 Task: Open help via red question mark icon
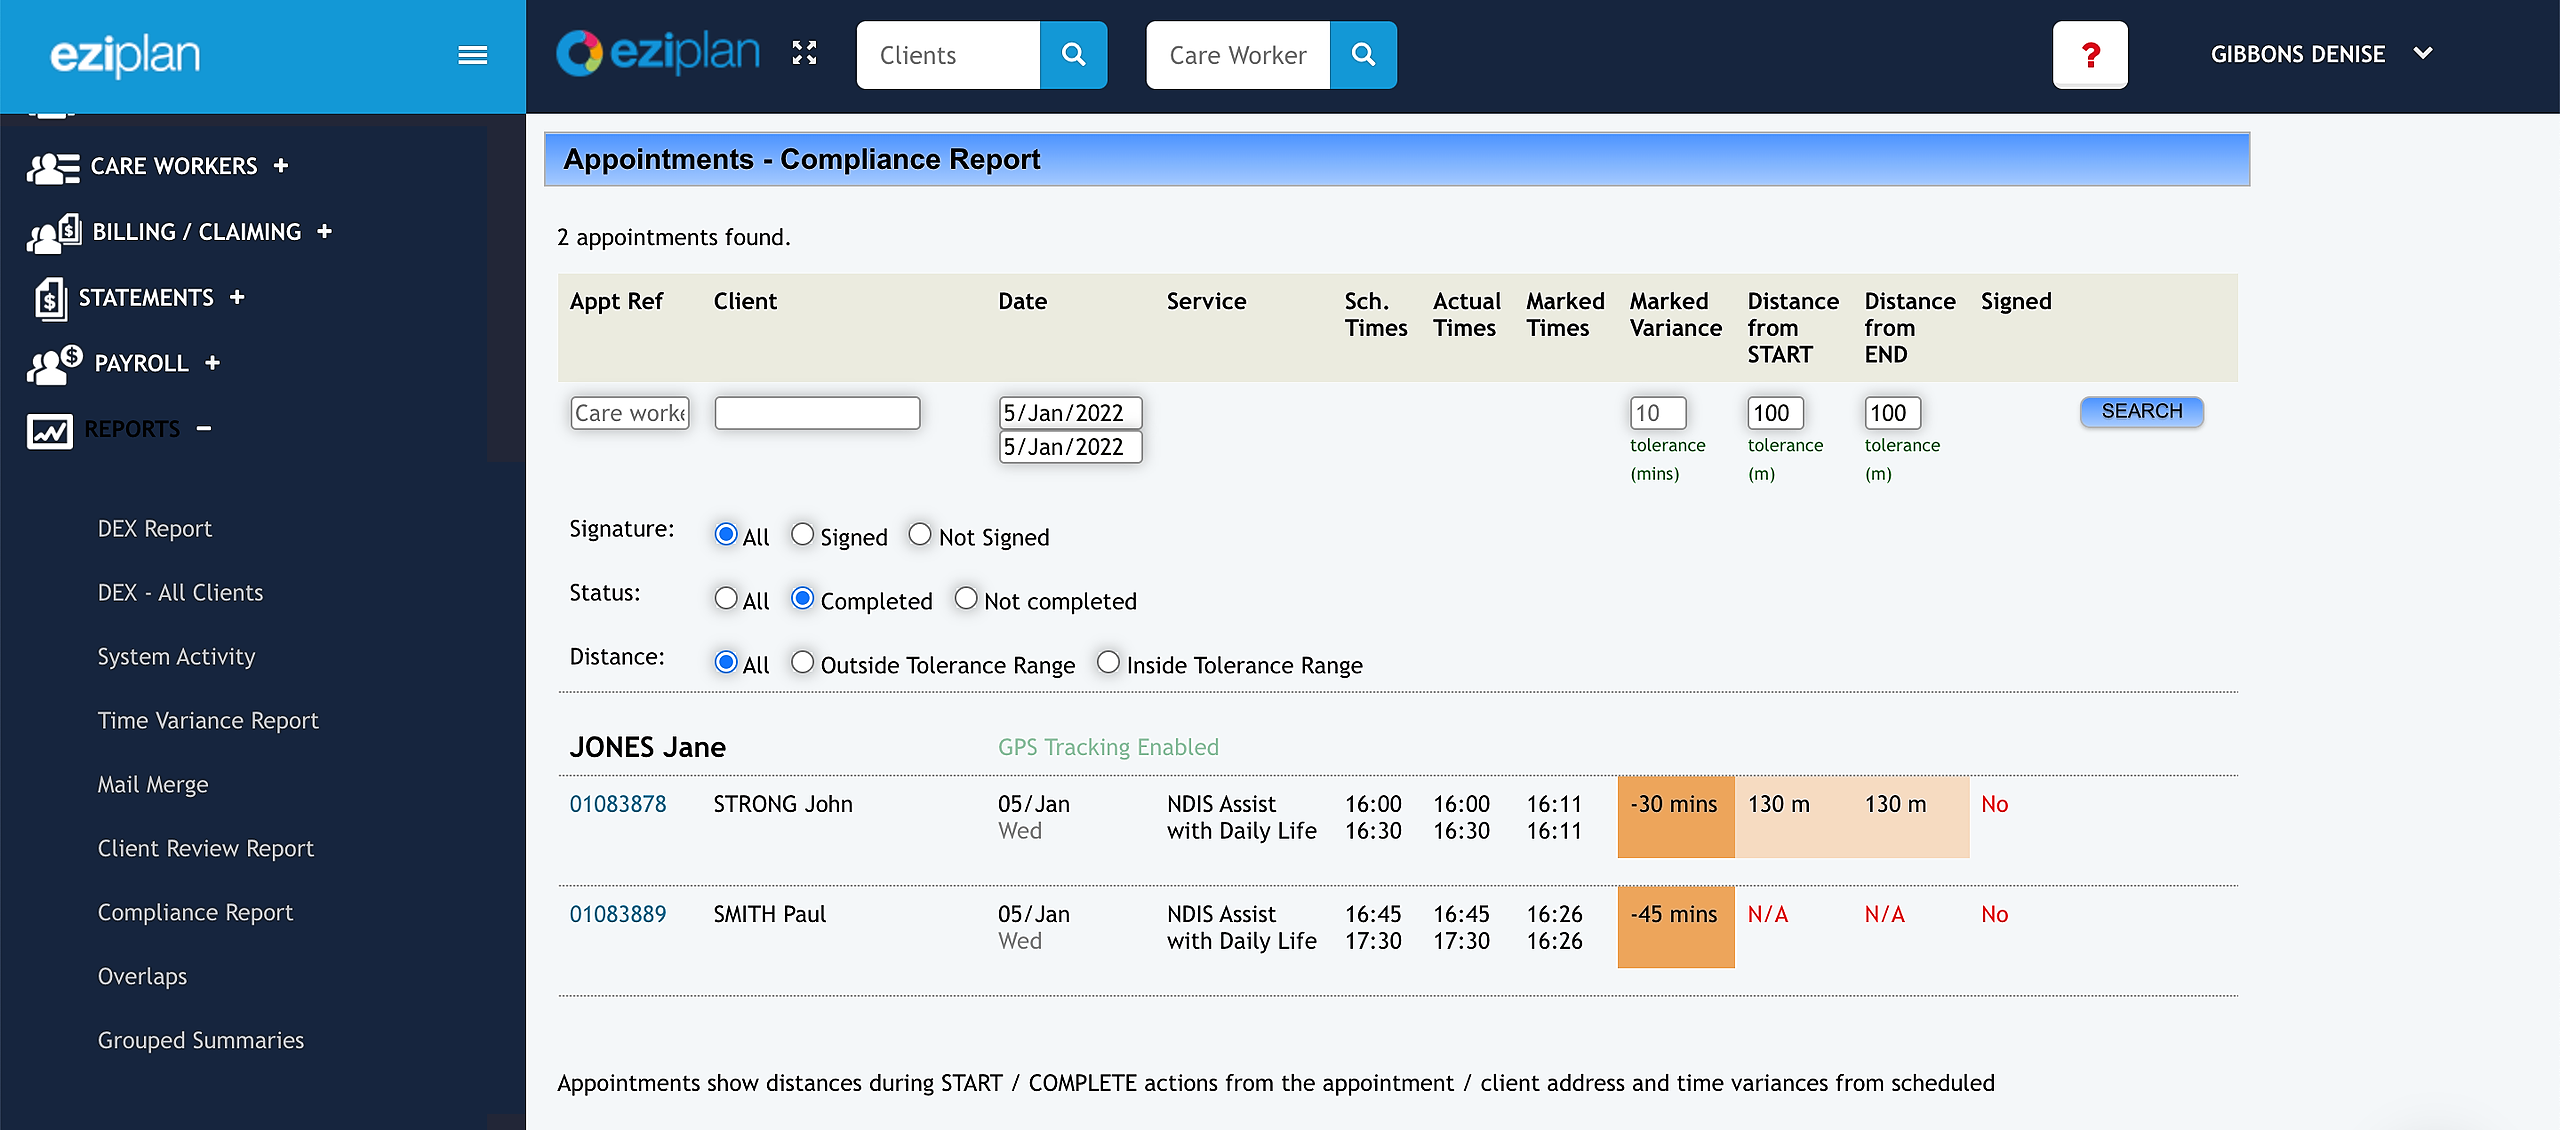tap(2090, 55)
